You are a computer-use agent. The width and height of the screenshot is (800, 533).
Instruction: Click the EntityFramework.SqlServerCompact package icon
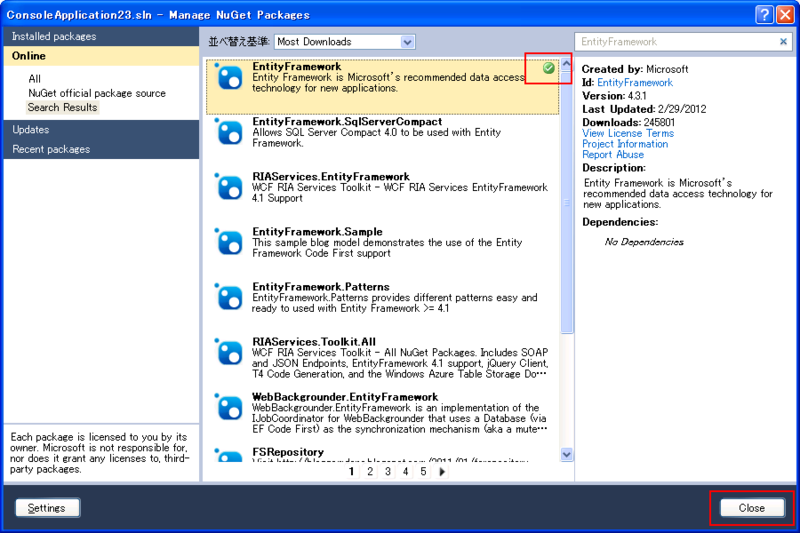click(x=229, y=133)
